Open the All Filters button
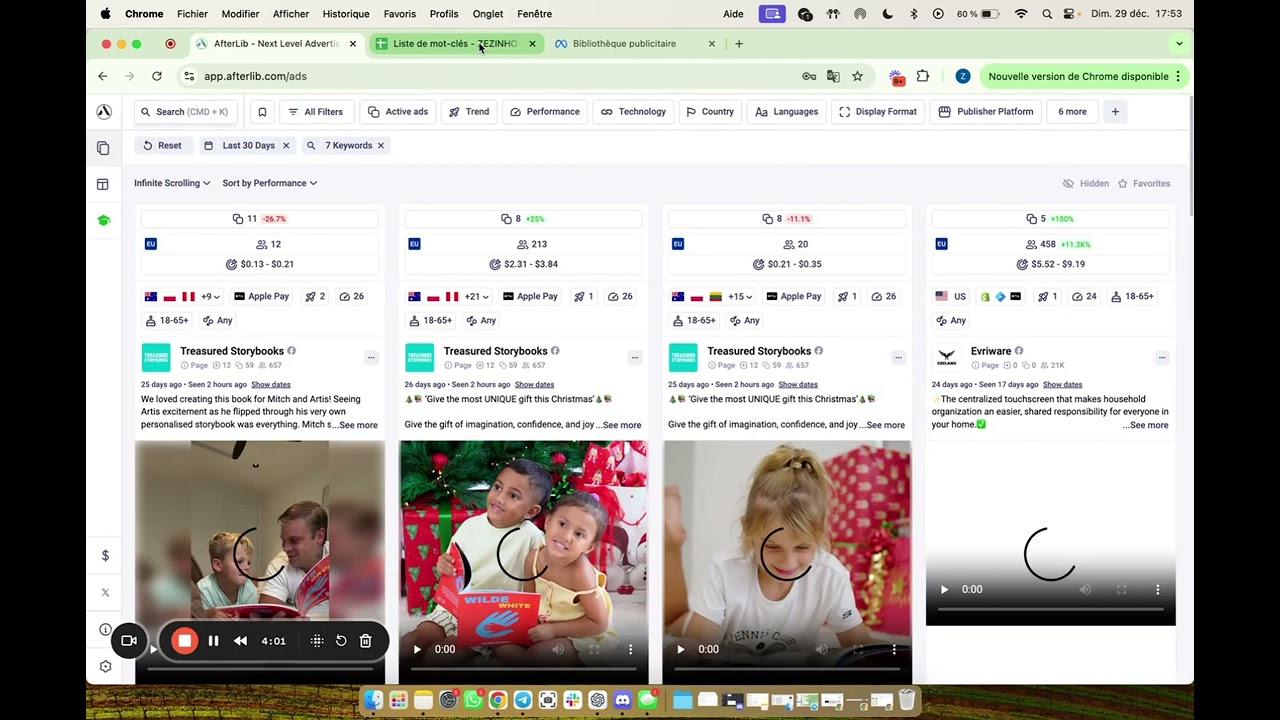Viewport: 1280px width, 720px height. (316, 112)
